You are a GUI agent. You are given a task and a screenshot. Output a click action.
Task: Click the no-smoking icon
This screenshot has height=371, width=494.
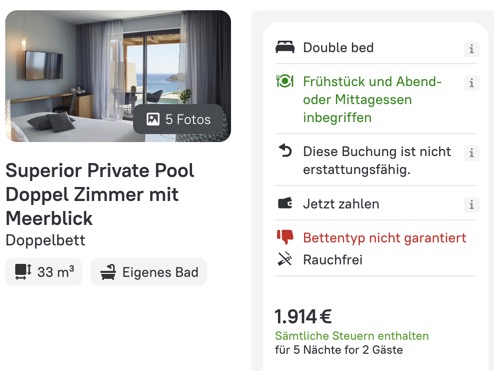tap(285, 259)
